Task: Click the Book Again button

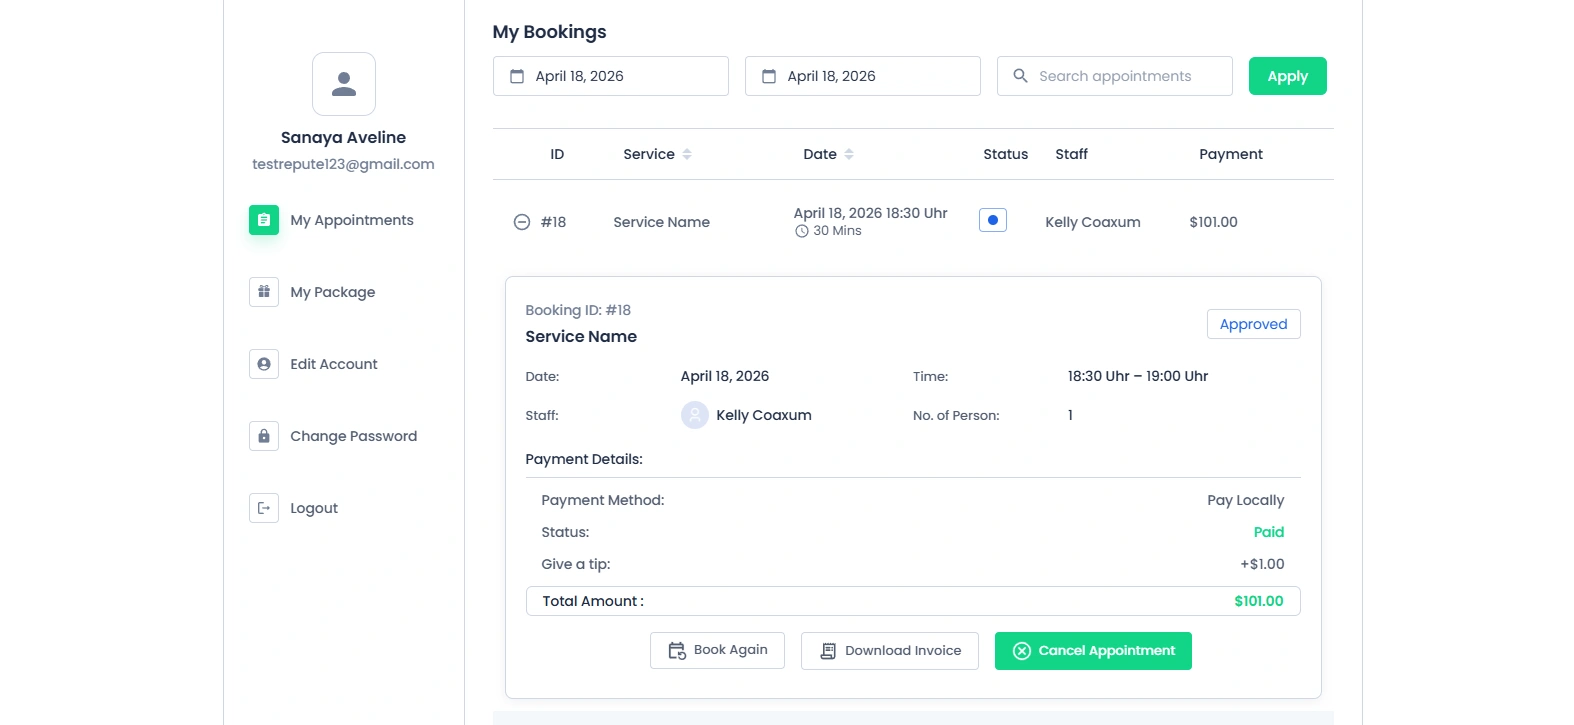Action: tap(717, 650)
